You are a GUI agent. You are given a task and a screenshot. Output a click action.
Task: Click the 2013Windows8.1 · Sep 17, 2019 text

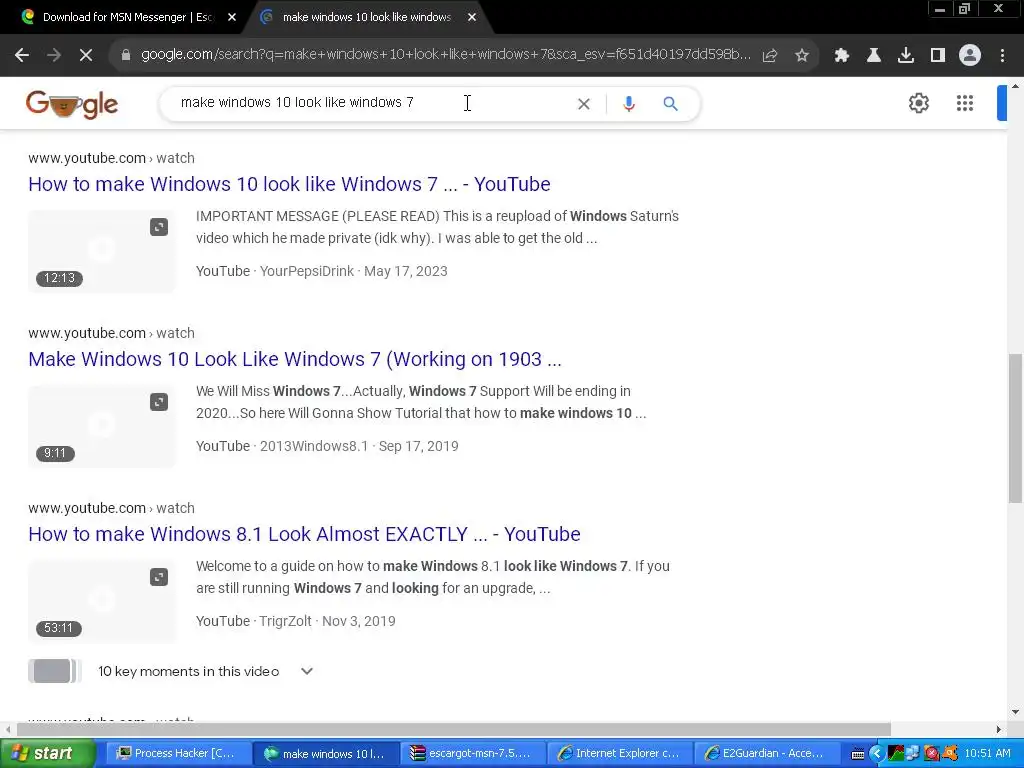[x=359, y=446]
